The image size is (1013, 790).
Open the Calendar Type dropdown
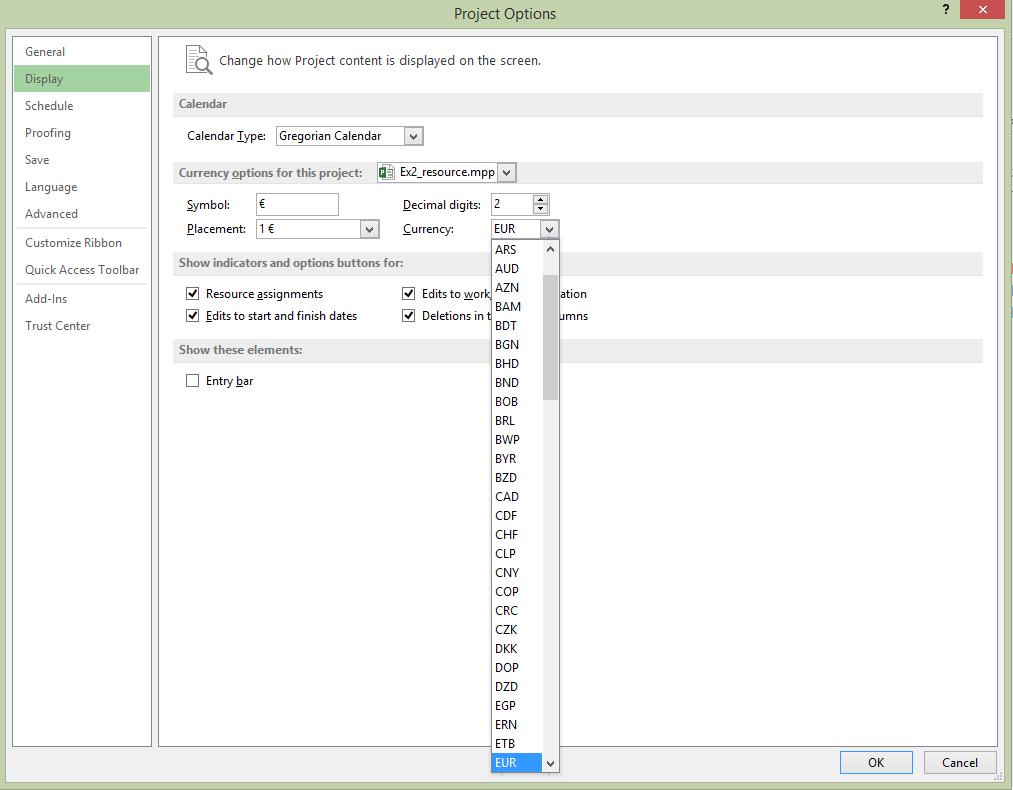pos(413,136)
